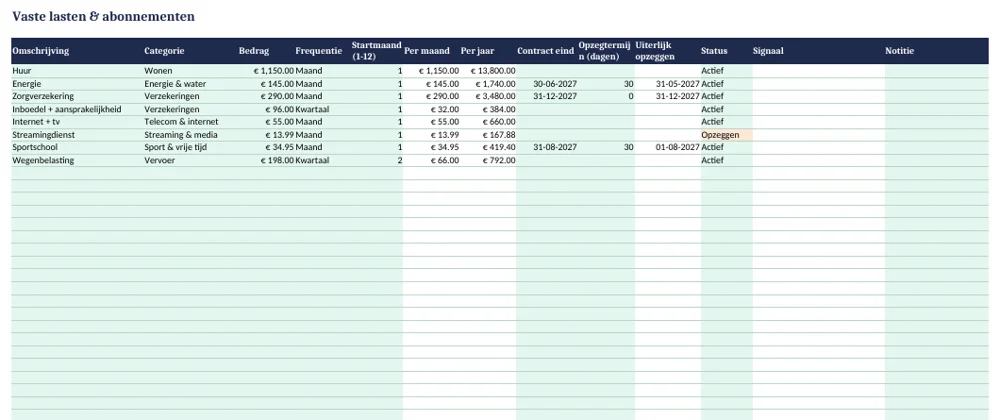
Task: Select the Opzegtermijn 30 cell for Energie
Action: click(606, 83)
